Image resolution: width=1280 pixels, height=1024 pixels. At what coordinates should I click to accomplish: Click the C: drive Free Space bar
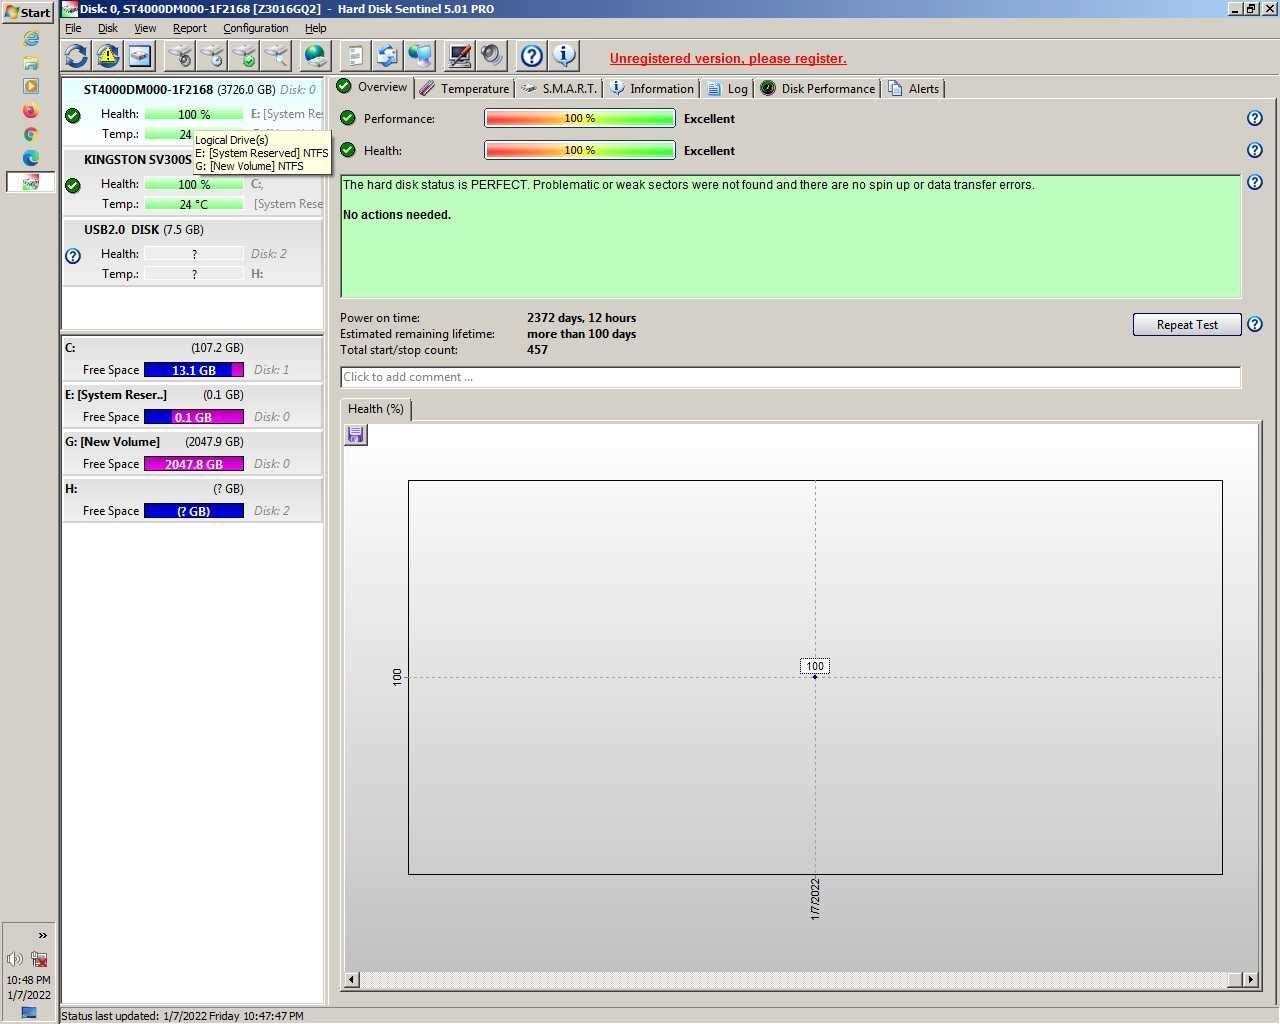194,370
